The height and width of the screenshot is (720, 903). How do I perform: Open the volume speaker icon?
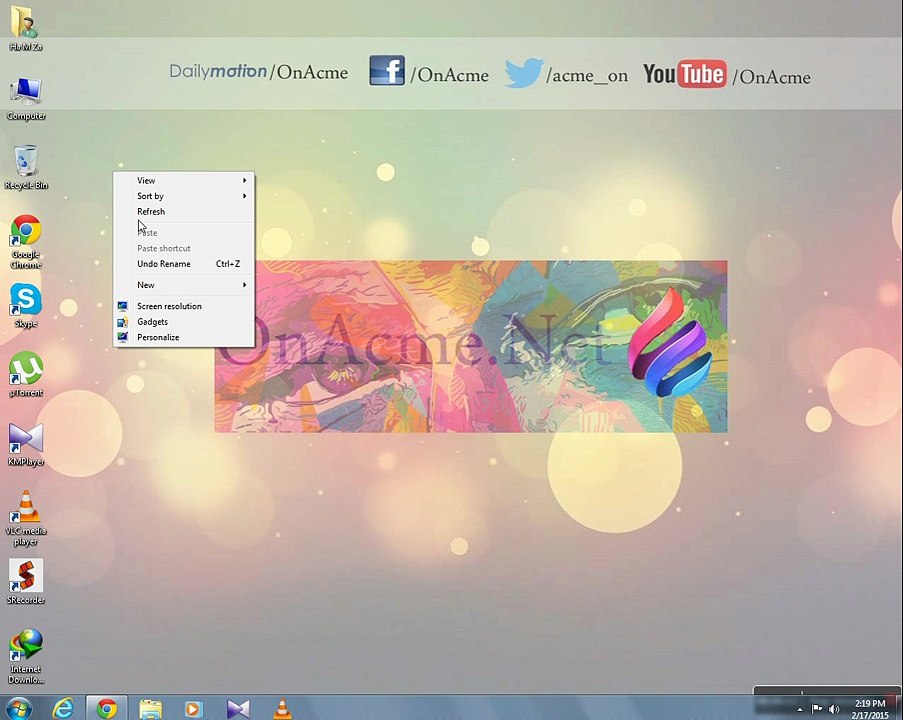[x=833, y=708]
